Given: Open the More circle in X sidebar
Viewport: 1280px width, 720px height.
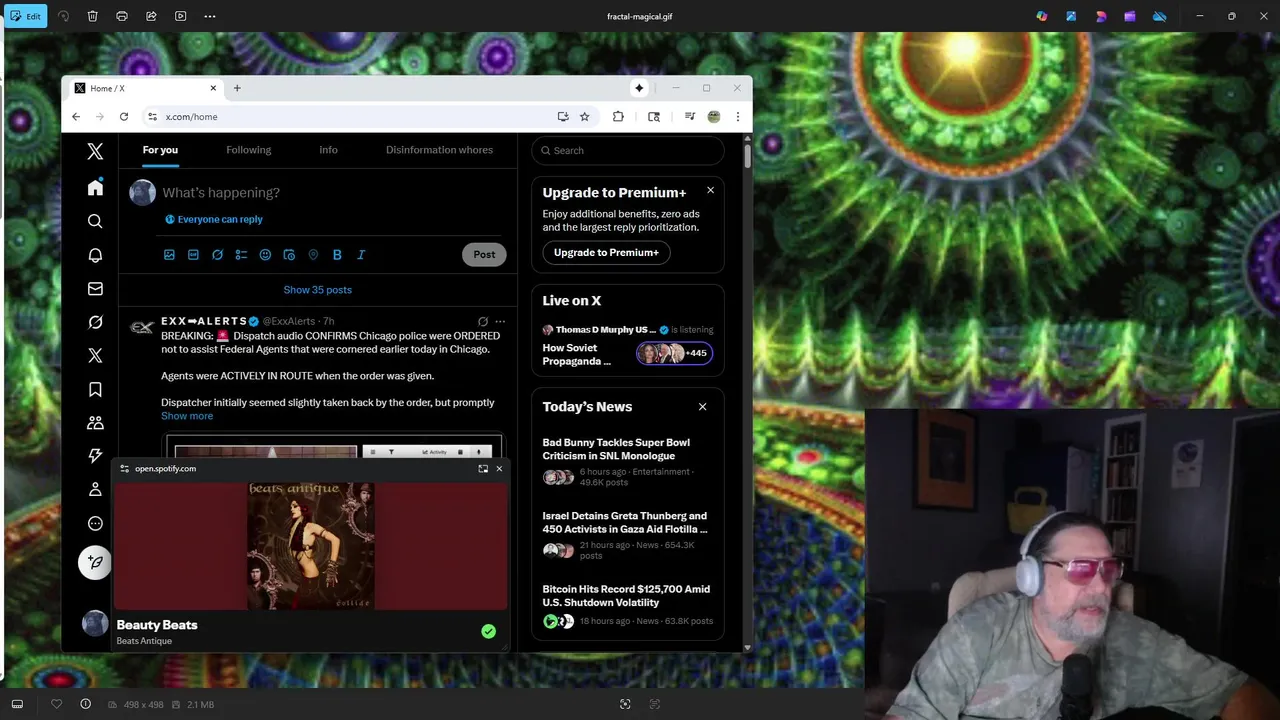Looking at the screenshot, I should point(95,523).
